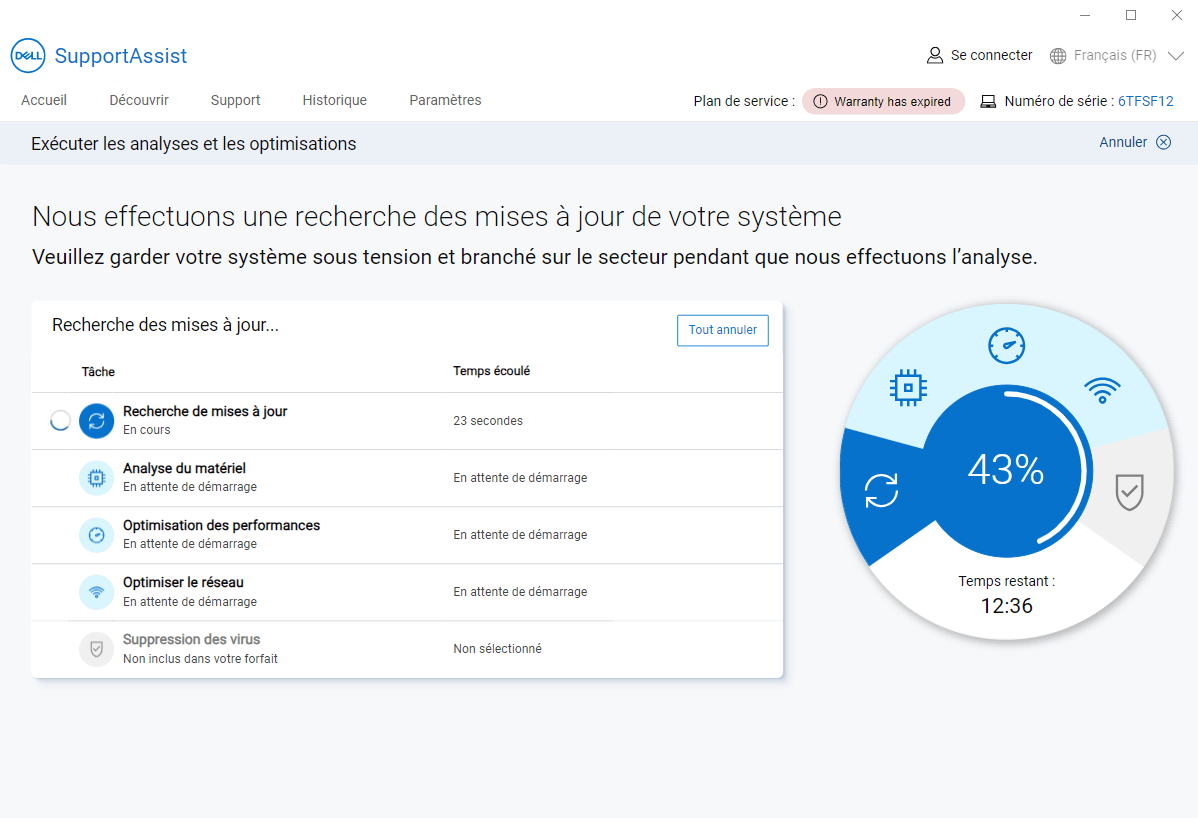The image size is (1198, 818).
Task: Click the Dell logo icon
Action: tap(28, 56)
